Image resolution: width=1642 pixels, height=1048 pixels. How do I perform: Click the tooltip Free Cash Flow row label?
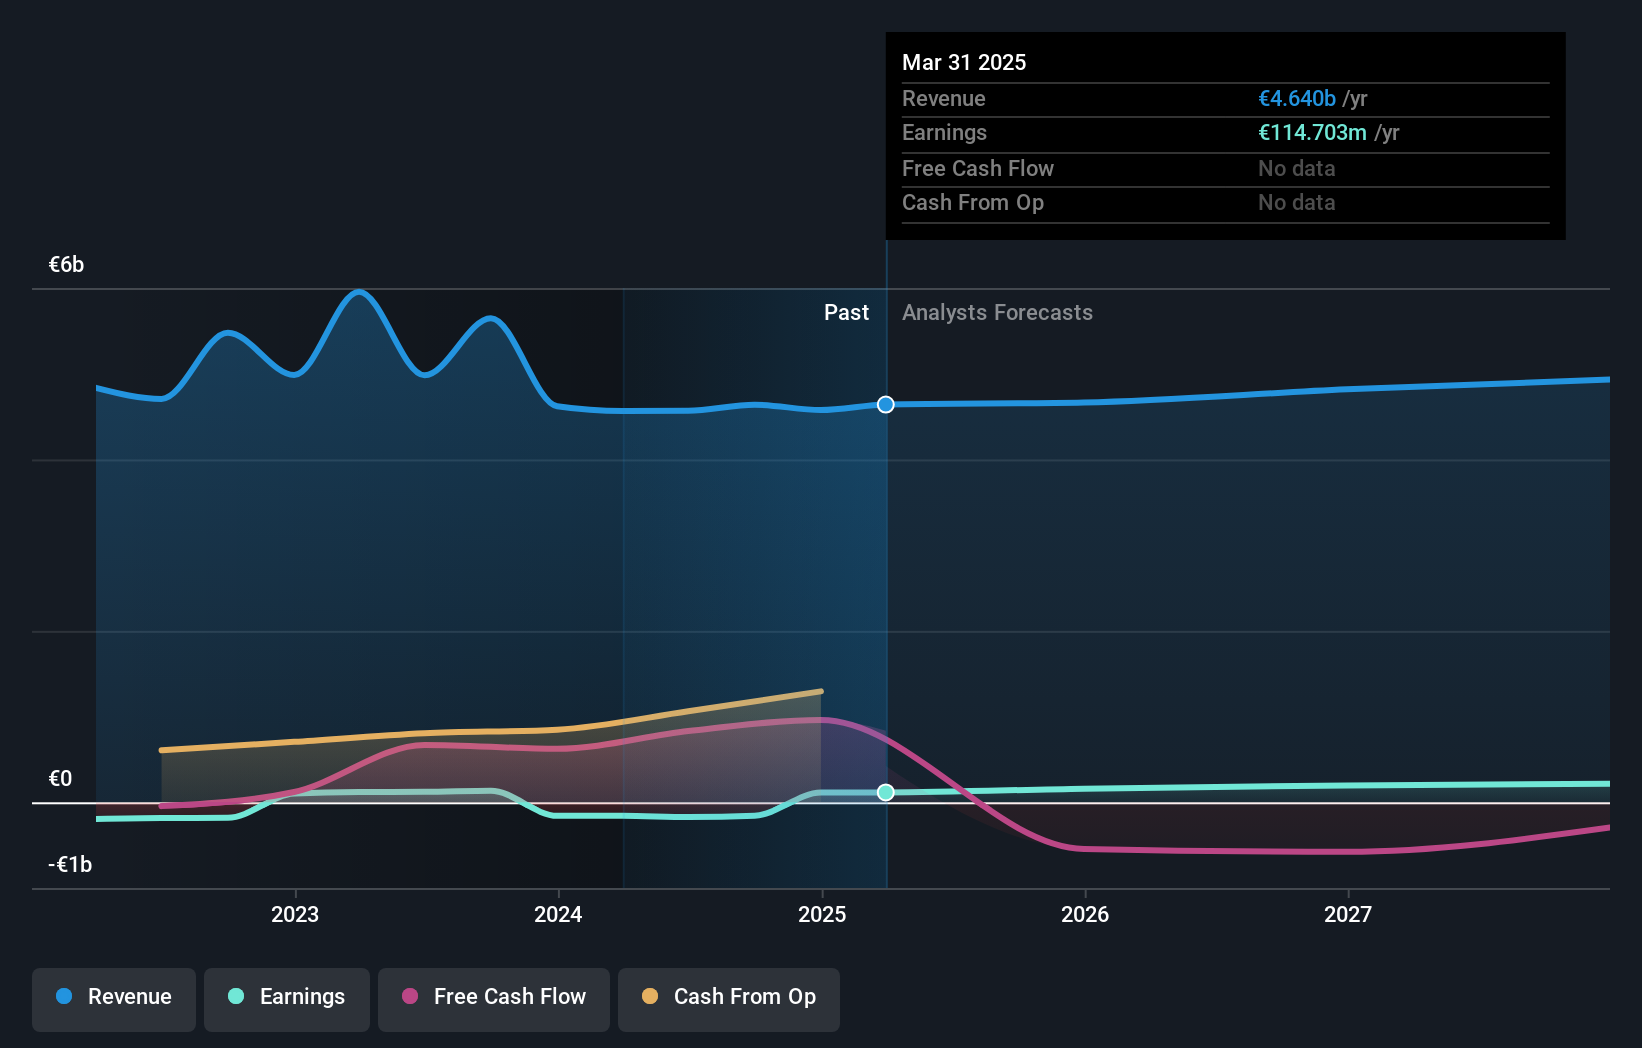pos(978,168)
